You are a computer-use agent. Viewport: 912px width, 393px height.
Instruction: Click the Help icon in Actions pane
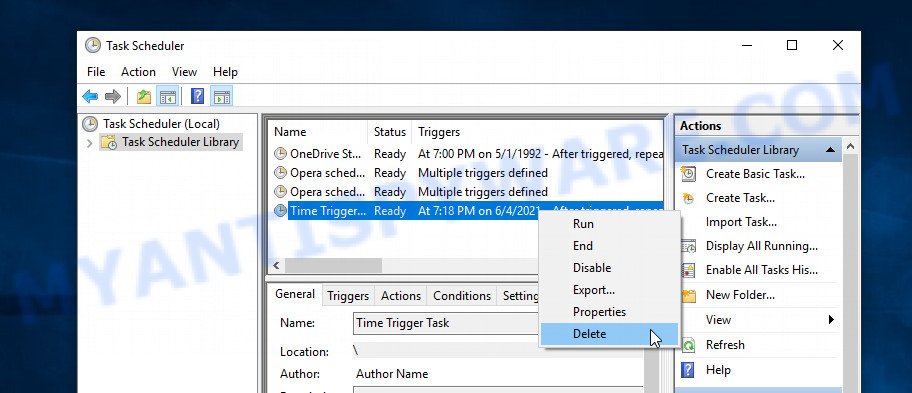pos(688,370)
